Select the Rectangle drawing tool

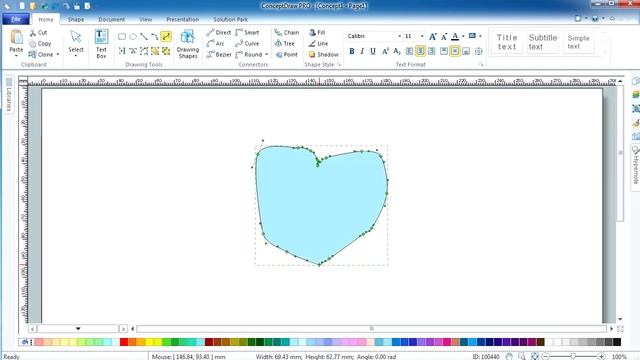[x=122, y=37]
